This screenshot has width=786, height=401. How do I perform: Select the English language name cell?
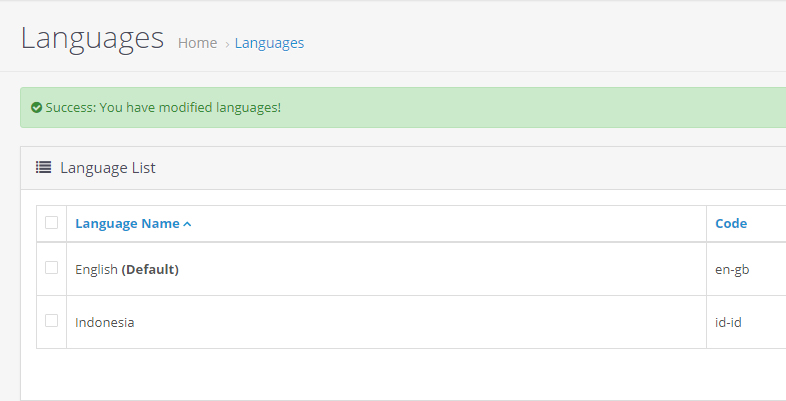(97, 269)
